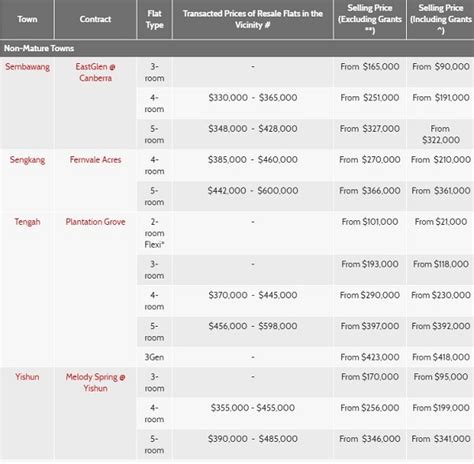
Task: Click the Non-Mature Towns section row
Action: [x=237, y=48]
